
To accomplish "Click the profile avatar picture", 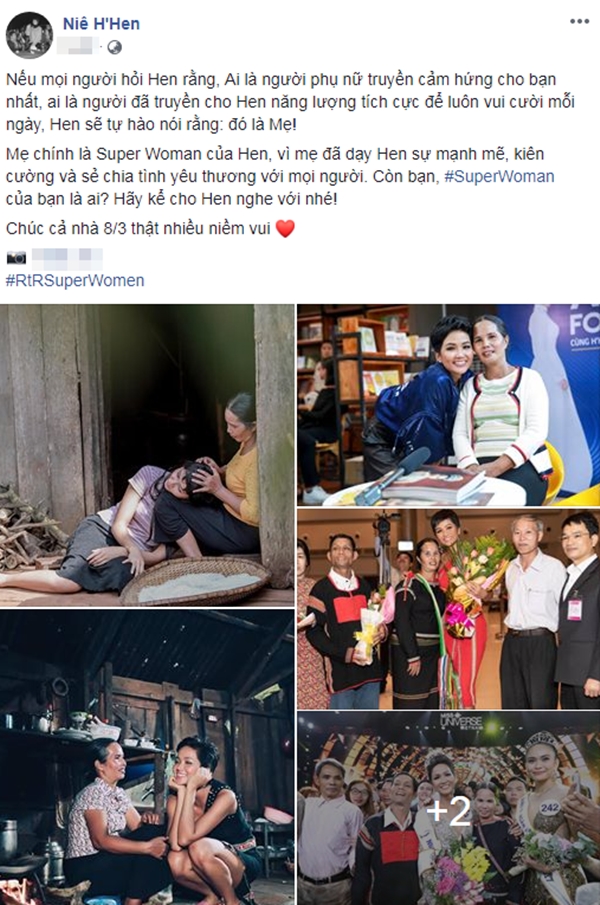I will pos(29,34).
